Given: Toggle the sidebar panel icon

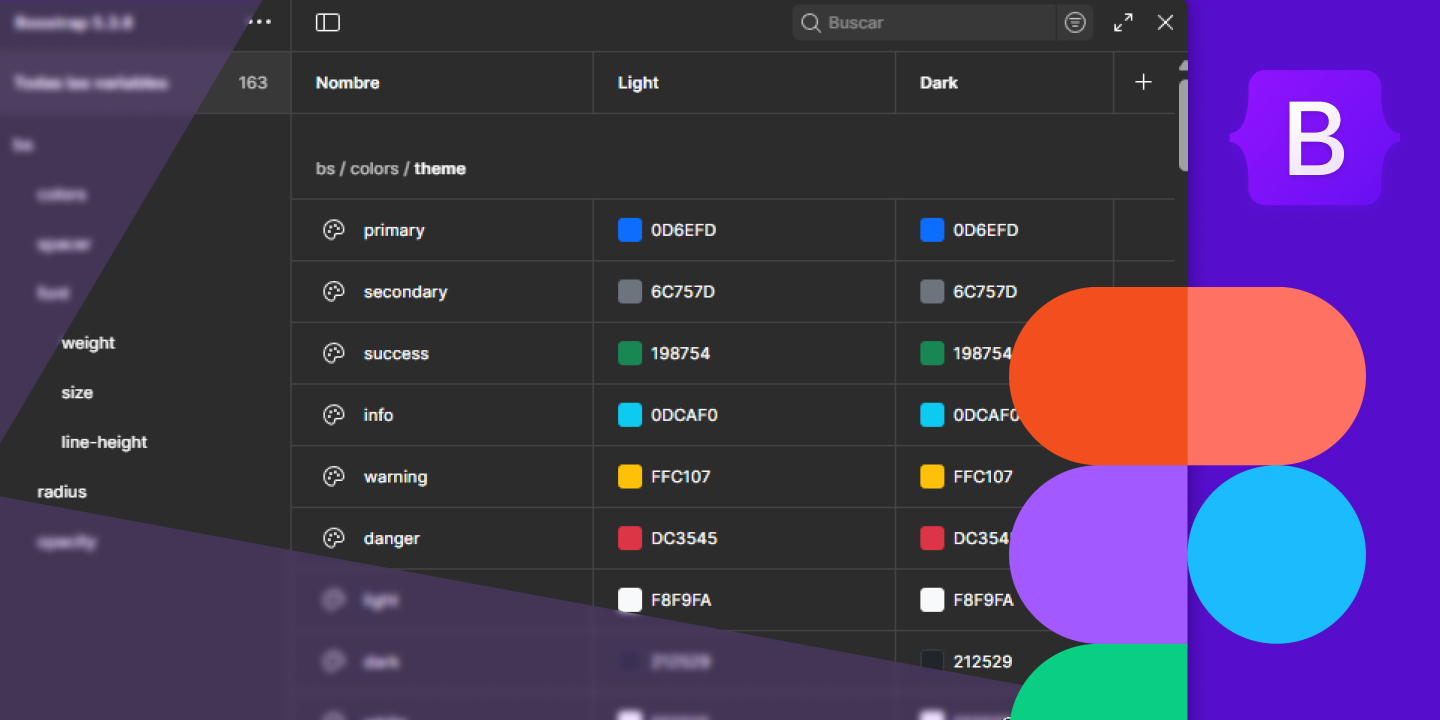Looking at the screenshot, I should 328,23.
